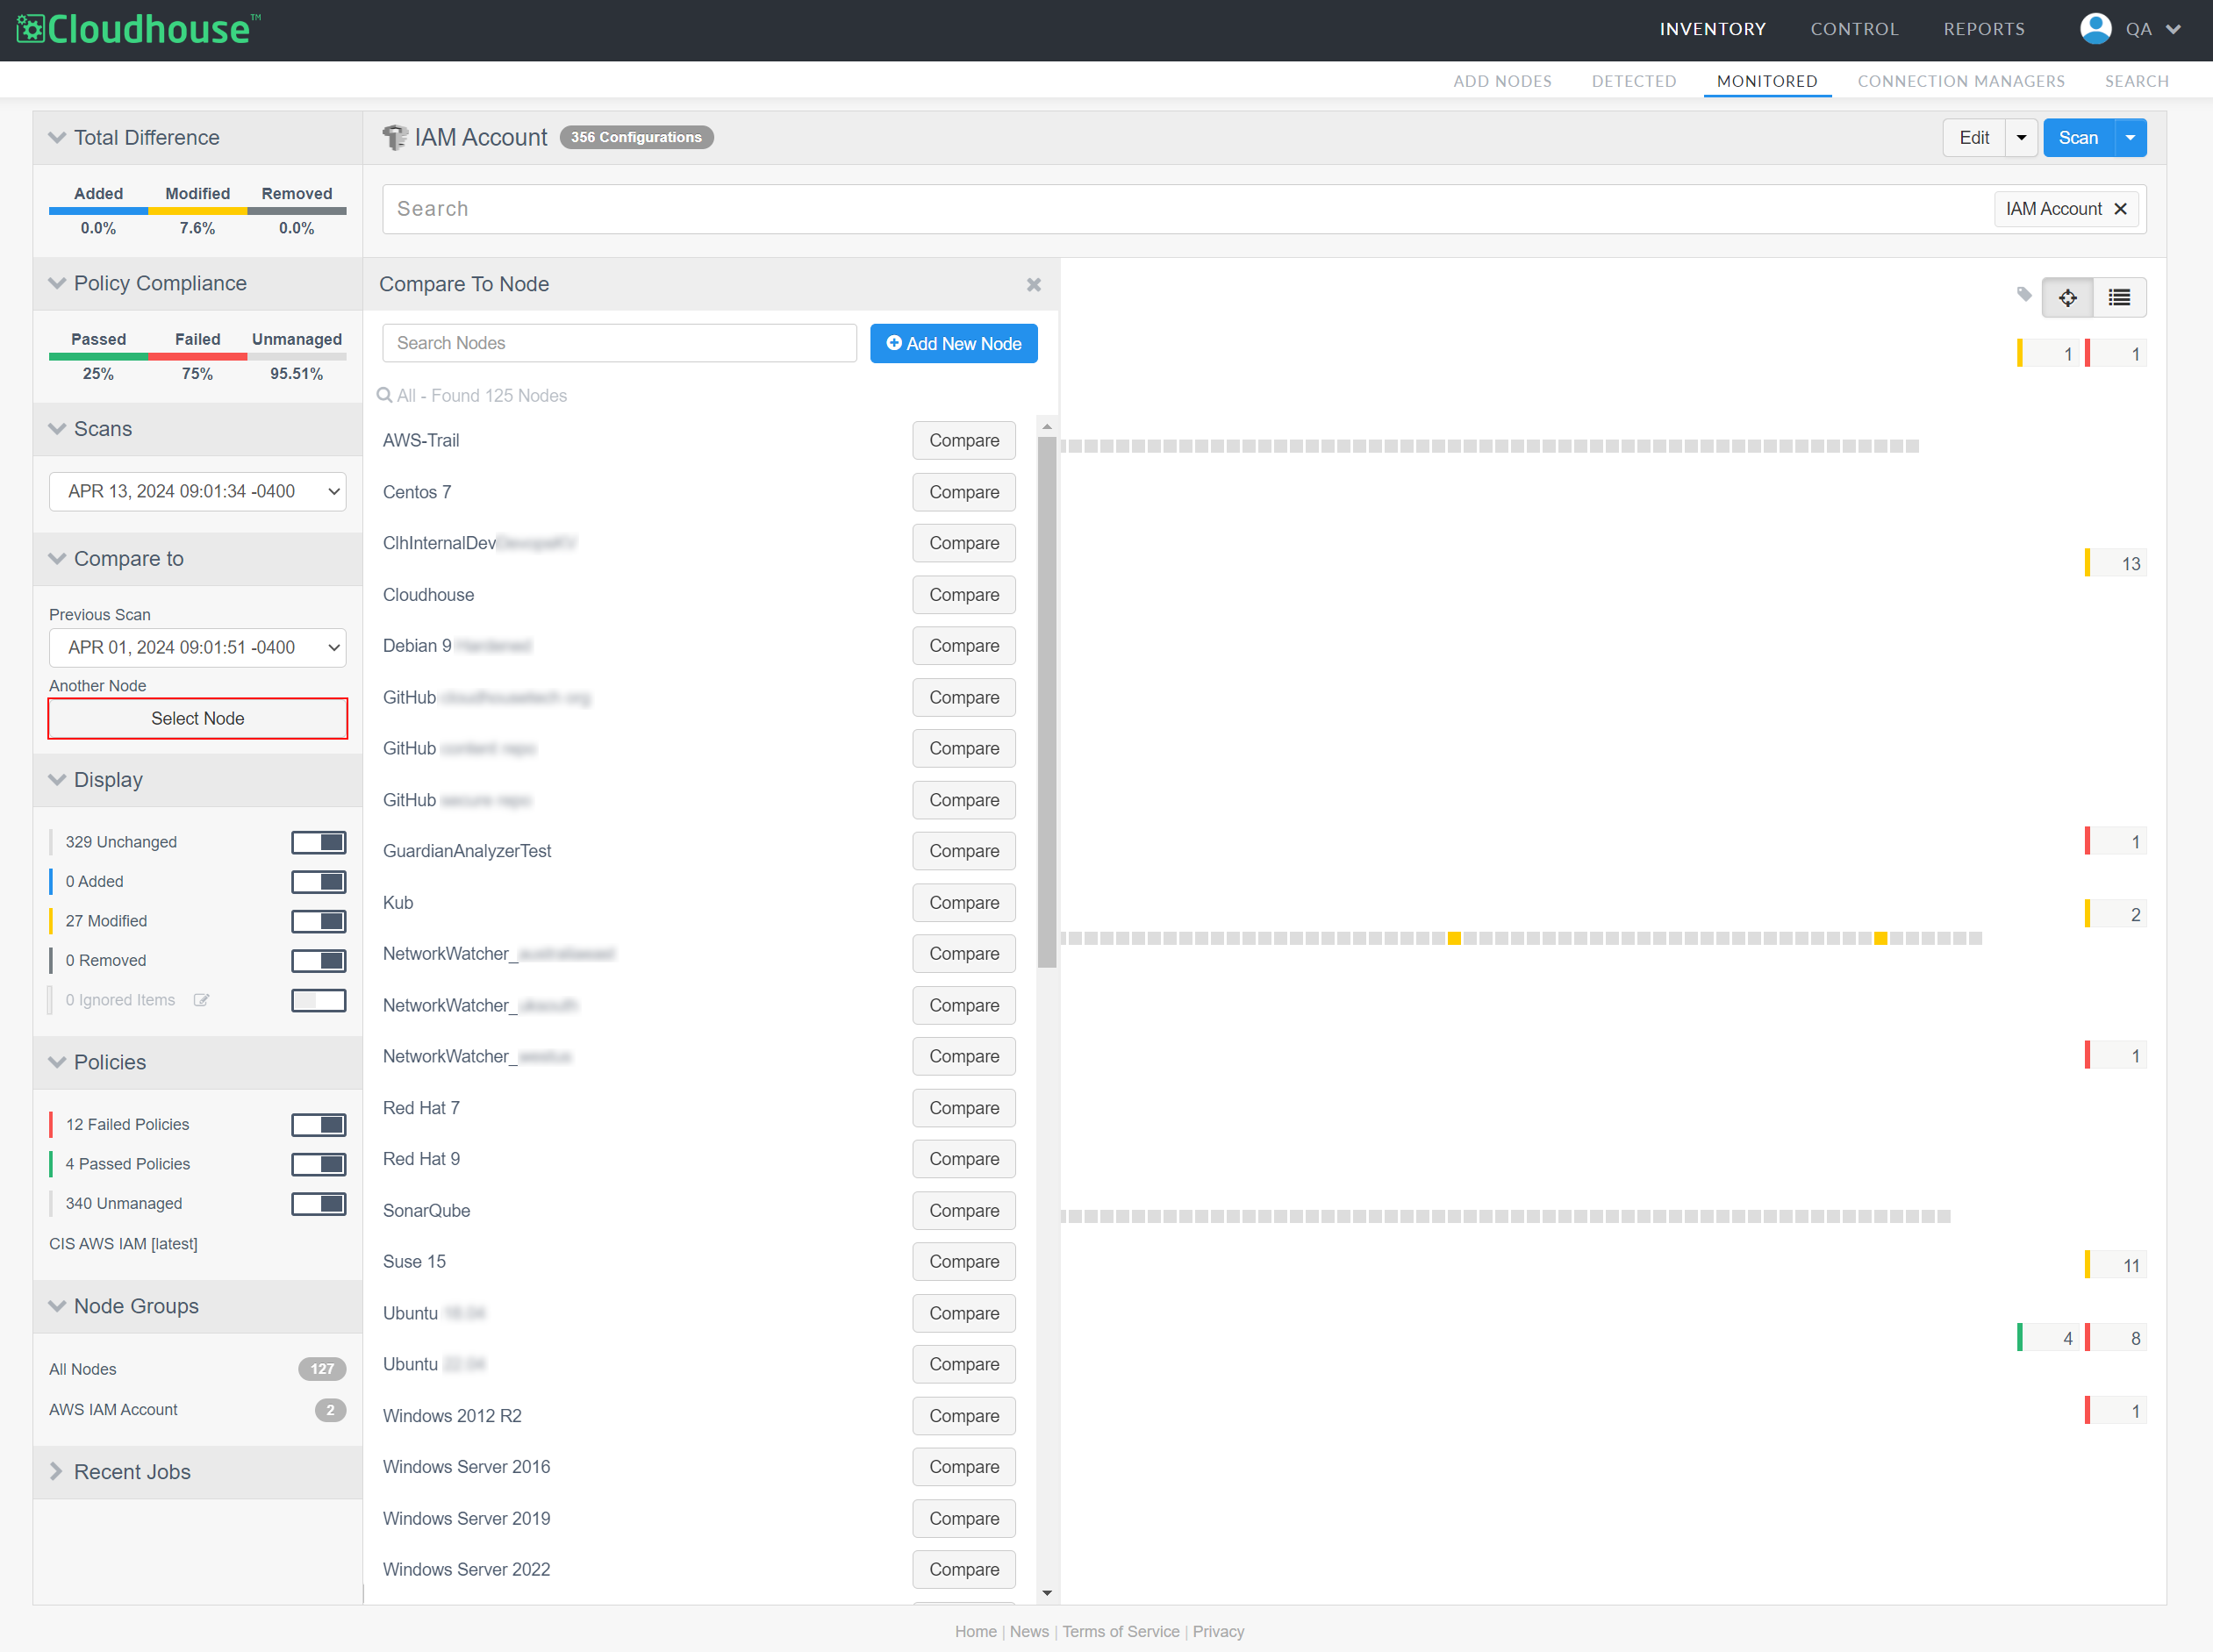Go to the Connection Managers tab

pos(1961,81)
